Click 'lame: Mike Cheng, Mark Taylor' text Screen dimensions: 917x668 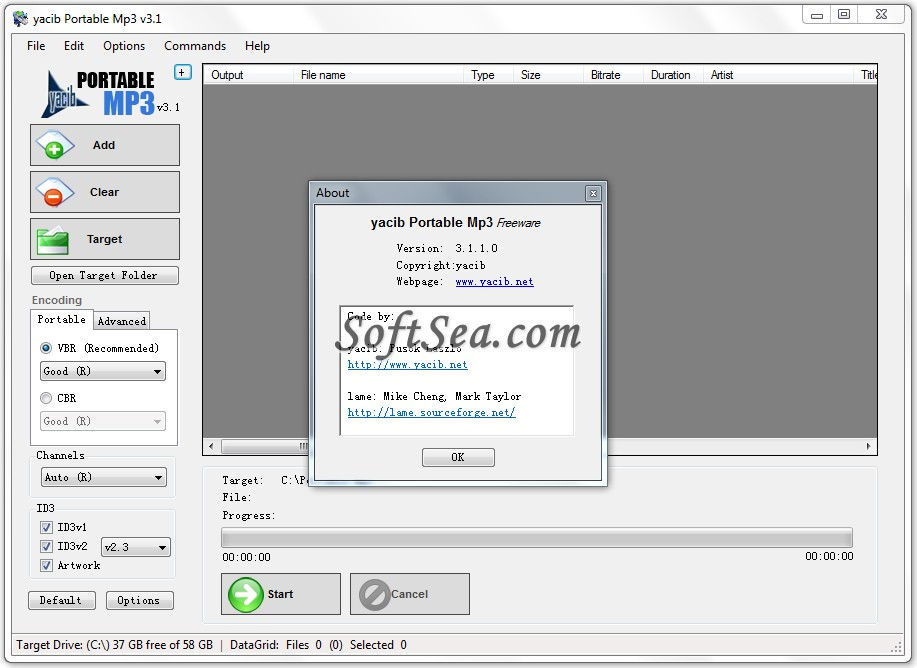pyautogui.click(x=434, y=397)
